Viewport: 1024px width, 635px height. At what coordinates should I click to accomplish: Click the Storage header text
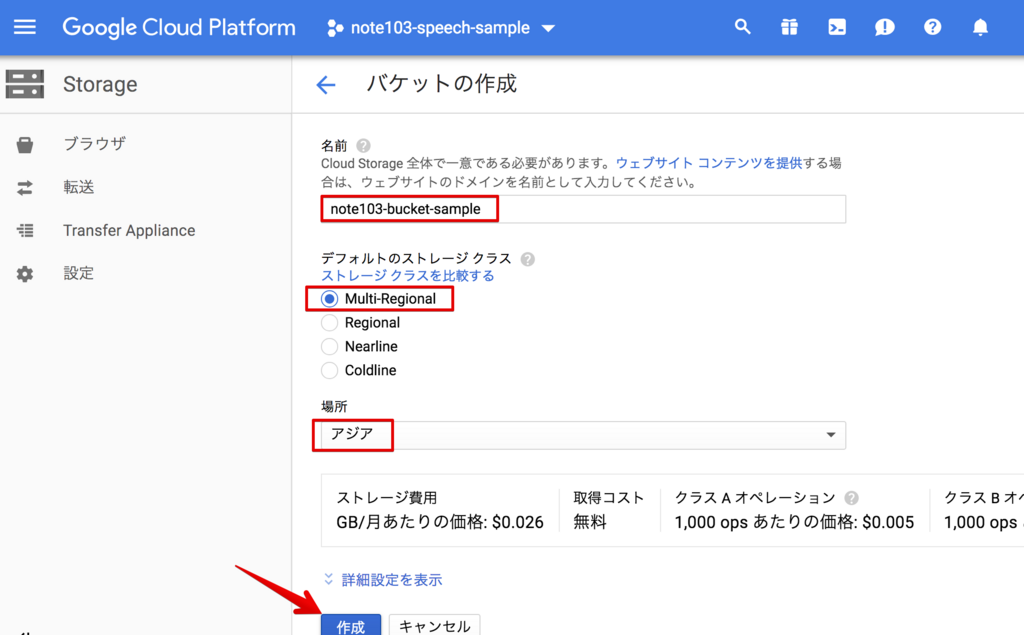(x=100, y=84)
